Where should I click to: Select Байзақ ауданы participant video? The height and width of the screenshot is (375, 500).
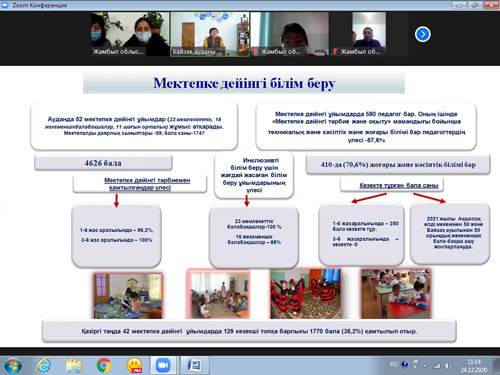[210, 34]
